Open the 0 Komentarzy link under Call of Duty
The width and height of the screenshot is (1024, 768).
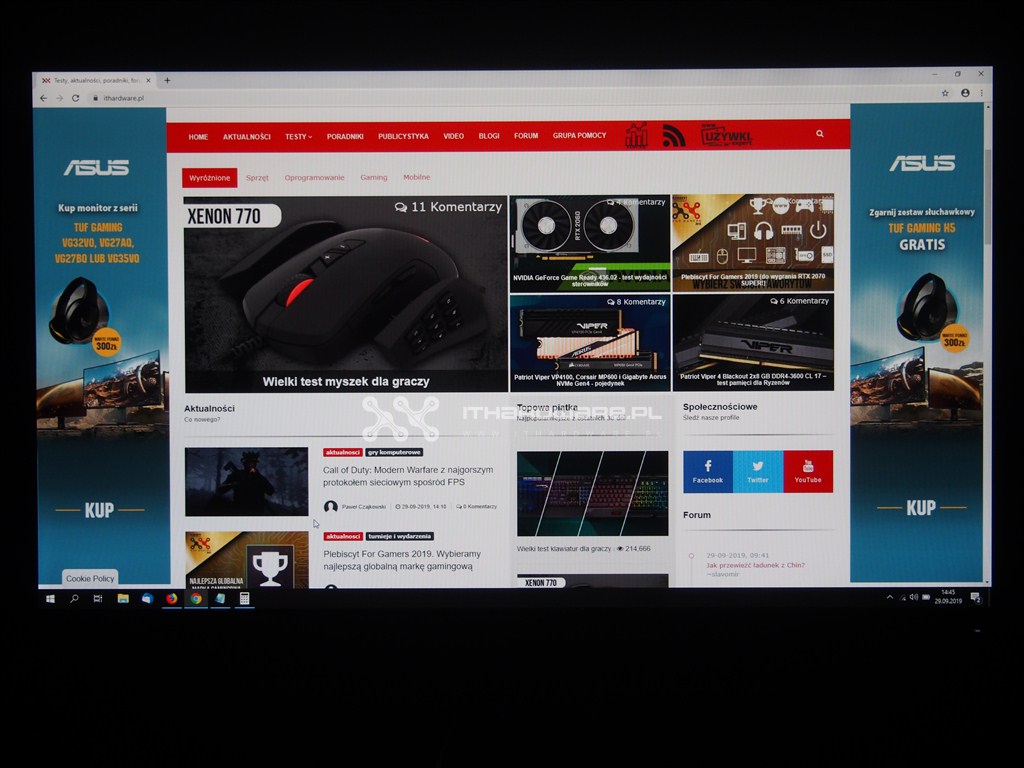tap(477, 507)
